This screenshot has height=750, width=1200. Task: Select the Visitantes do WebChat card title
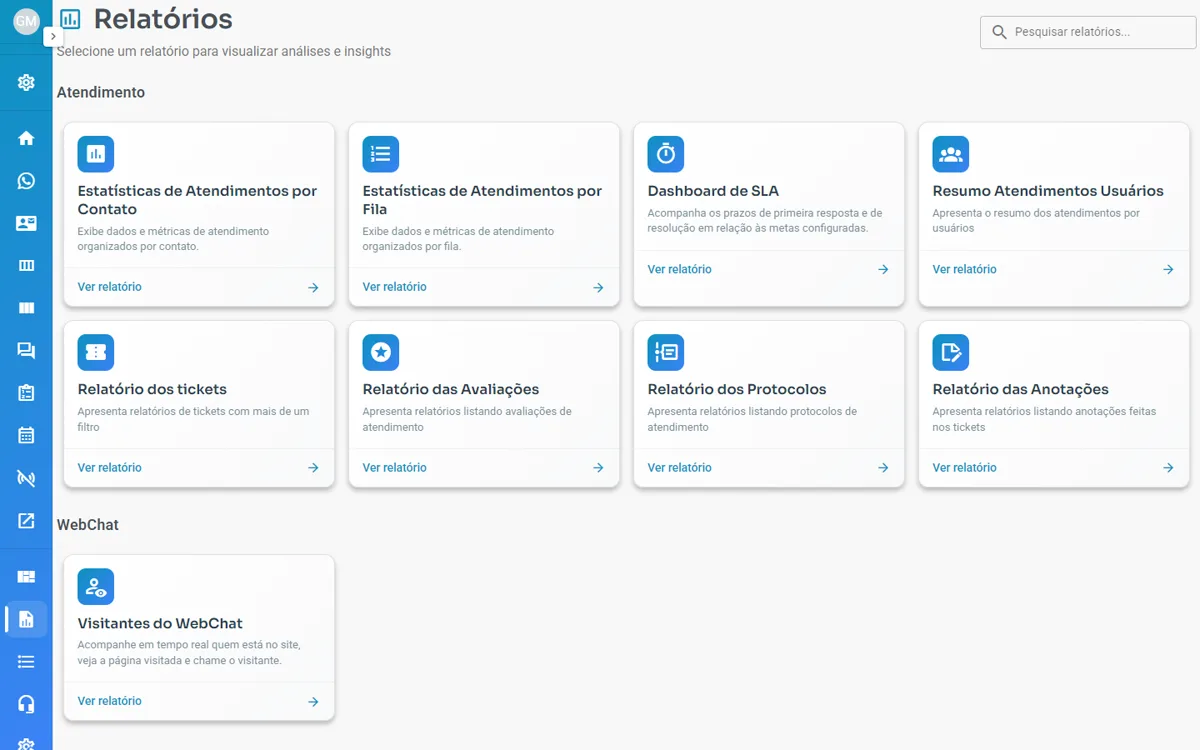click(x=160, y=623)
